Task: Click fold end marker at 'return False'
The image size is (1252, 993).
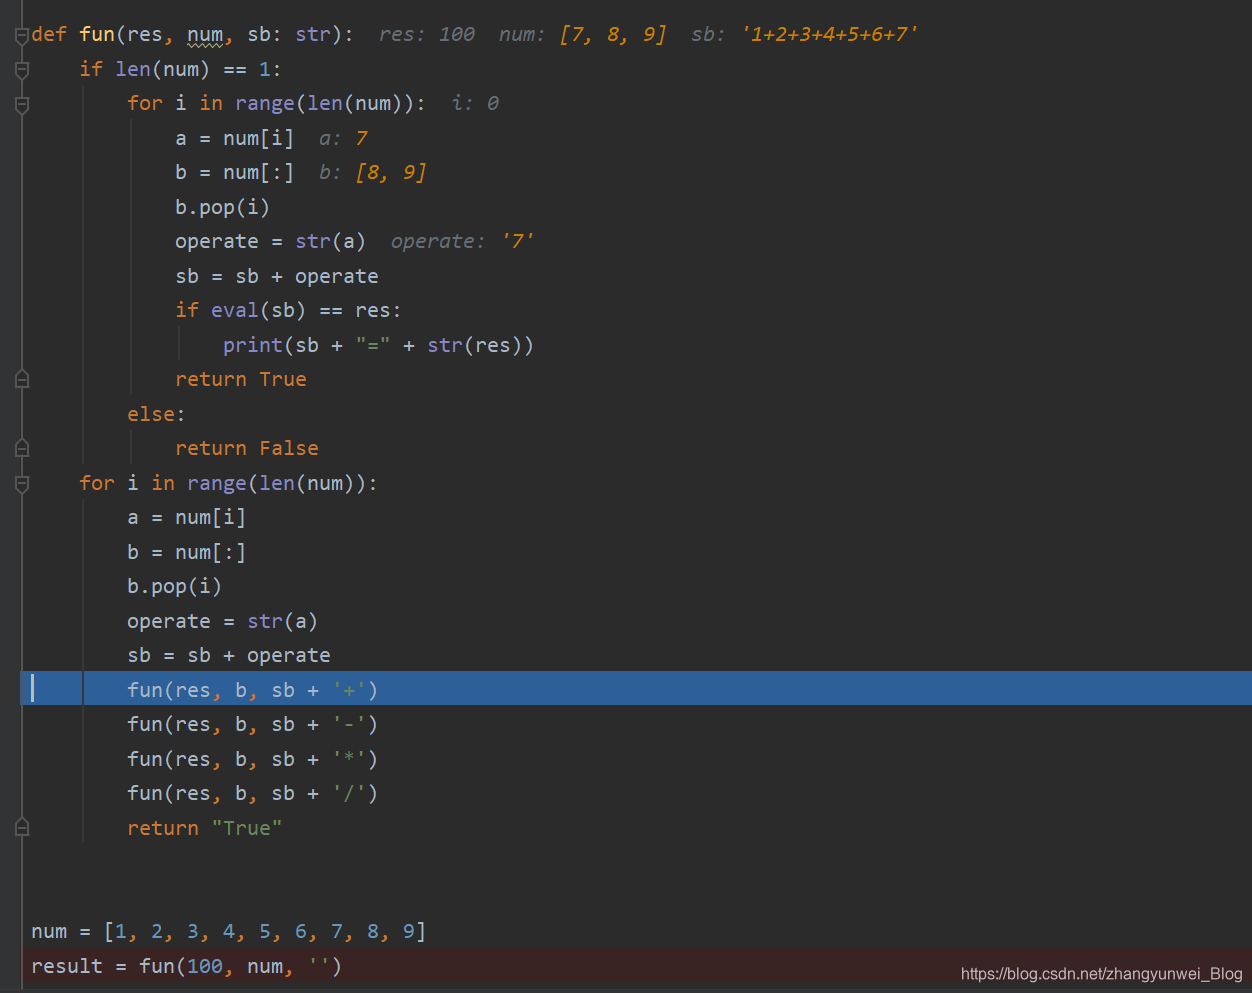Action: (22, 449)
